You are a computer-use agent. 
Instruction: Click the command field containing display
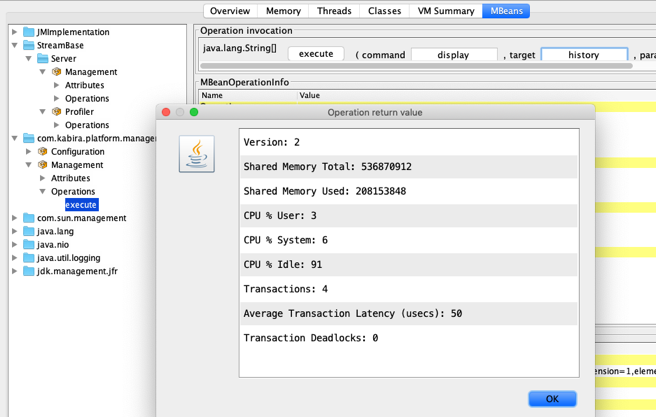pyautogui.click(x=453, y=55)
